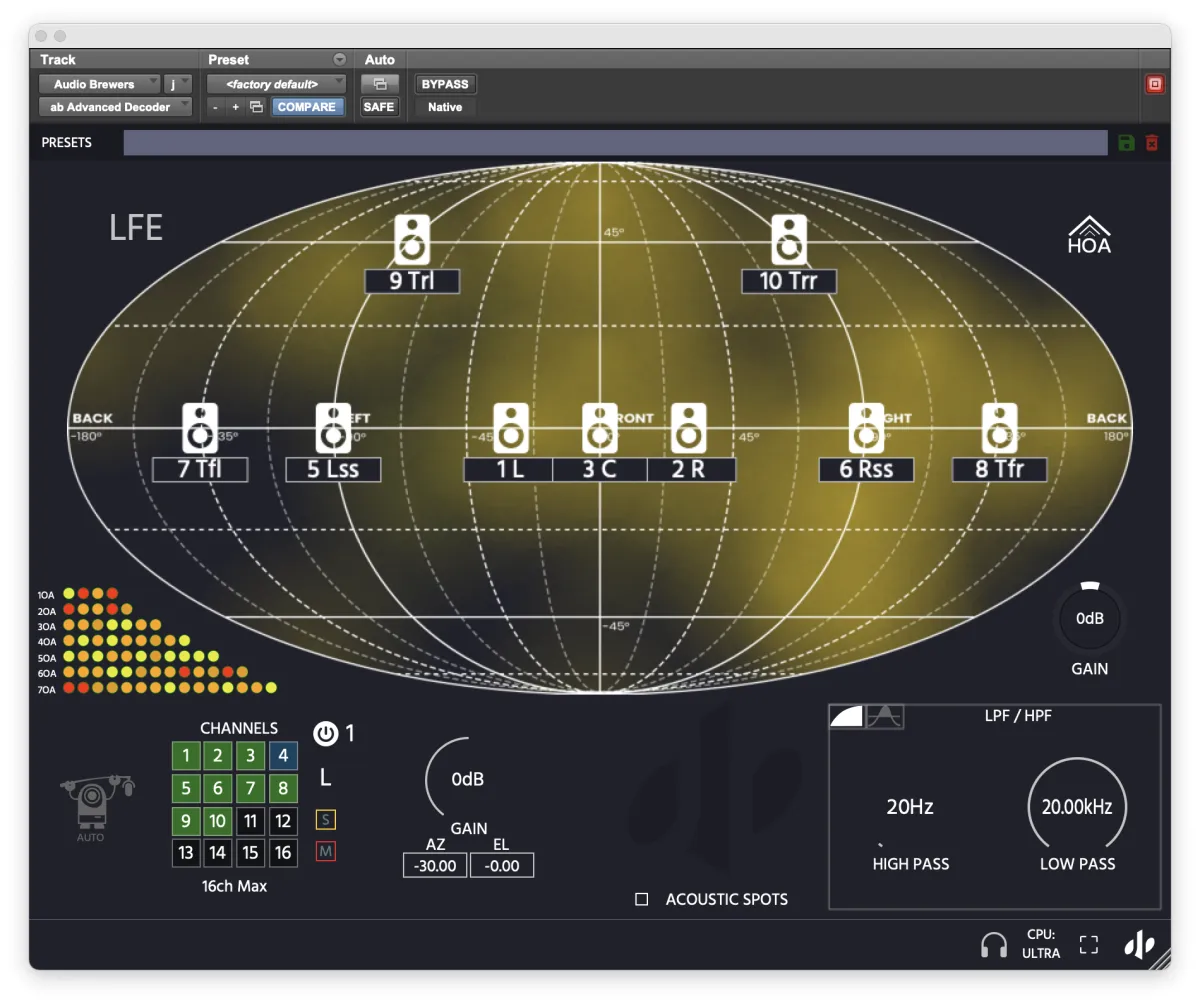The height and width of the screenshot is (1004, 1200).
Task: Click the 9 Trl speaker label
Action: [x=412, y=281]
